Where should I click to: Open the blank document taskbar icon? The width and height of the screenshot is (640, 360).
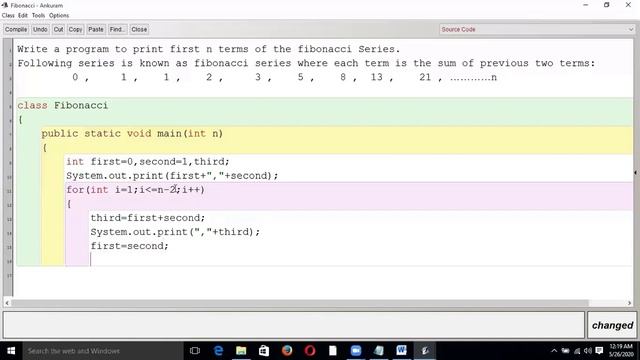coord(333,351)
